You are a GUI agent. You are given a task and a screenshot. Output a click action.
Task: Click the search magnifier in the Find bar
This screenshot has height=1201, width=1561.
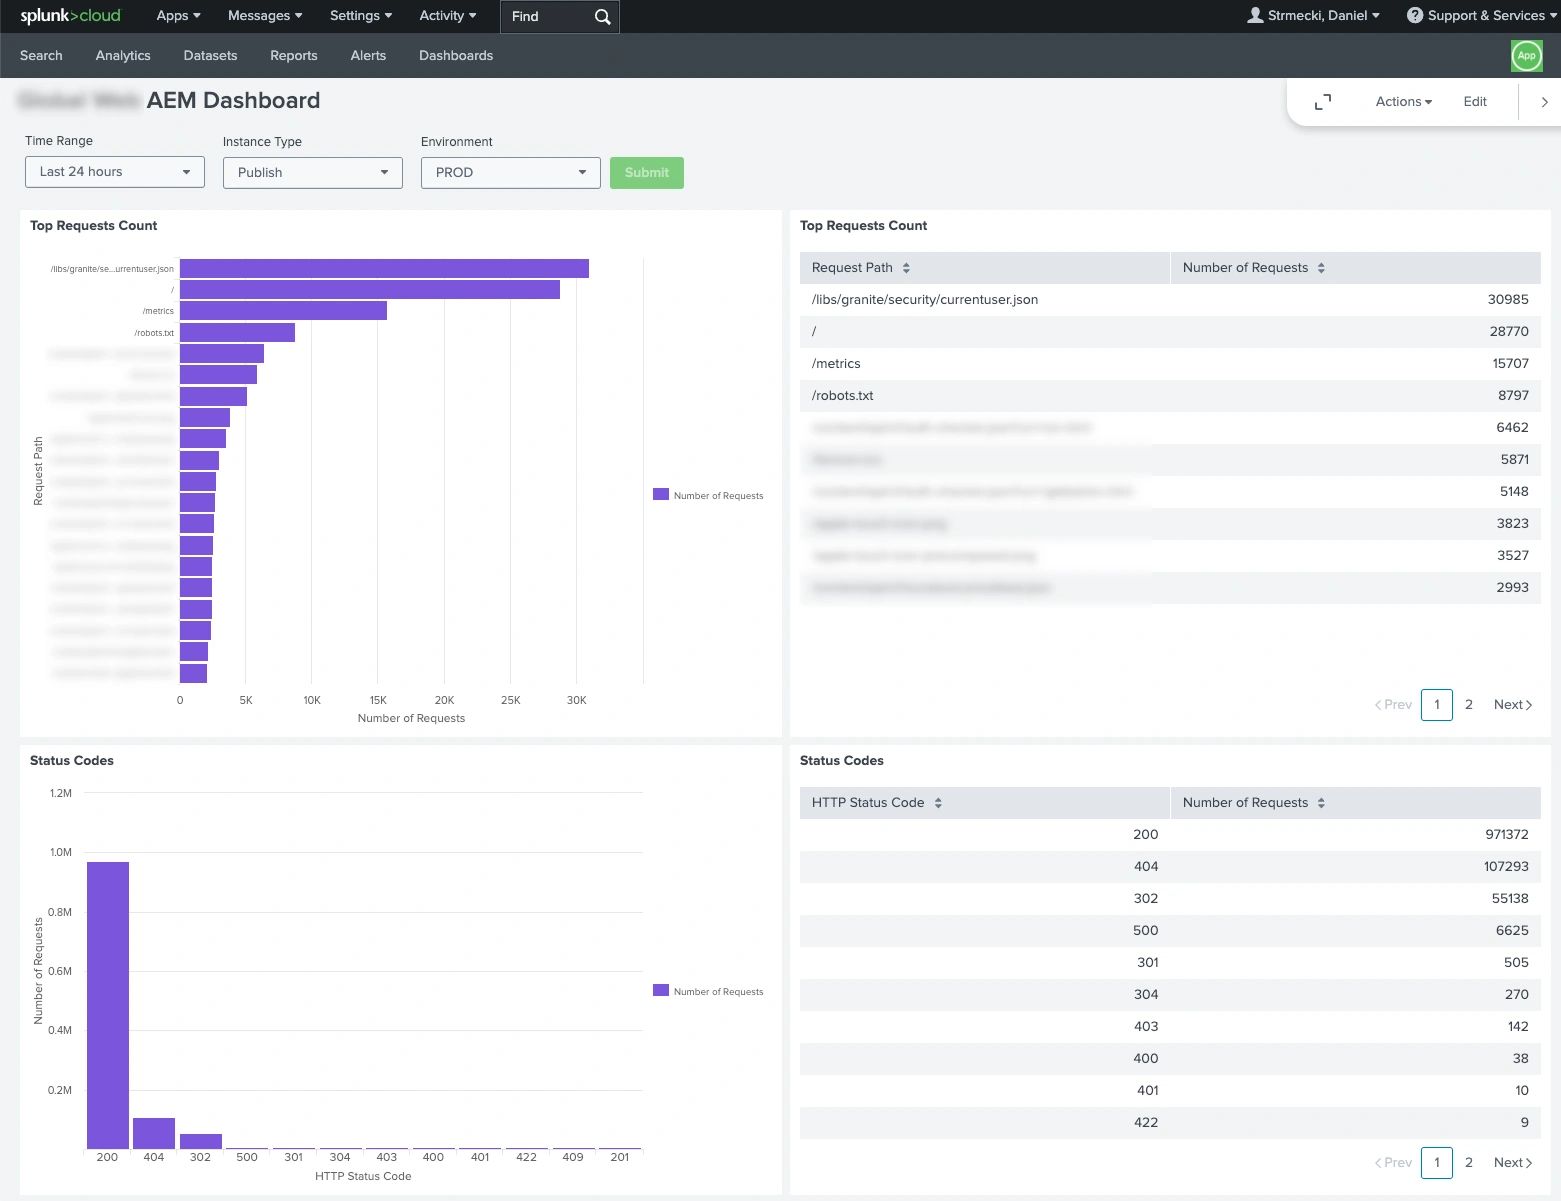click(601, 17)
